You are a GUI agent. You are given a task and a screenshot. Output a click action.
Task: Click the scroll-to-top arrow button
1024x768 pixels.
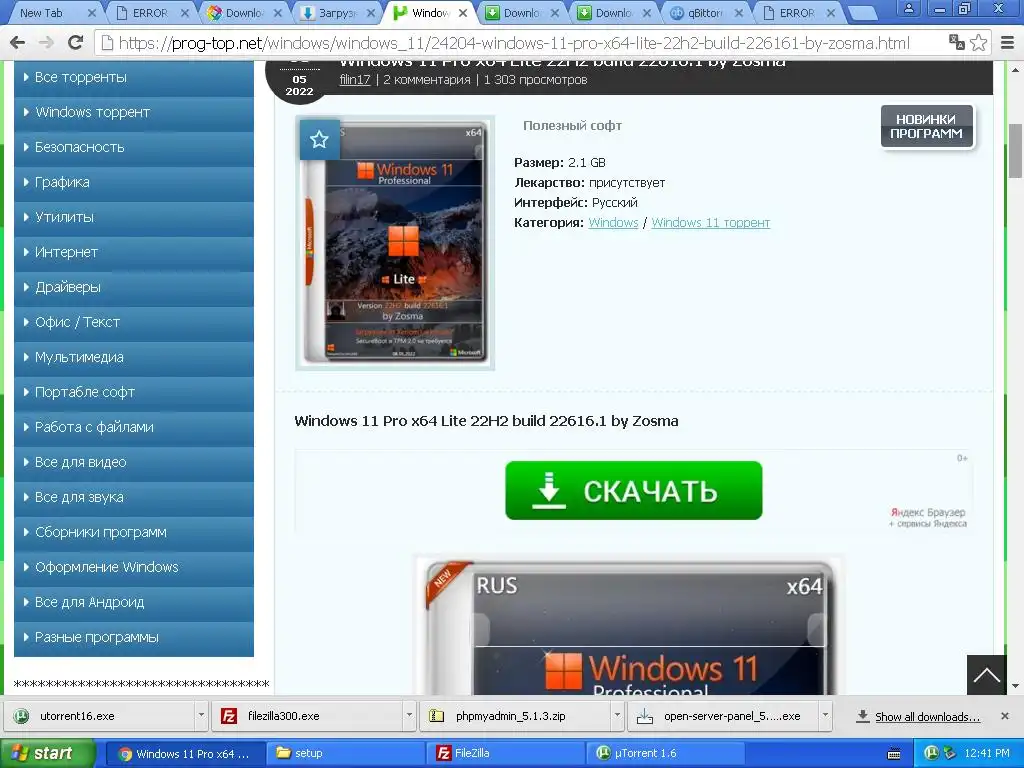pos(986,675)
